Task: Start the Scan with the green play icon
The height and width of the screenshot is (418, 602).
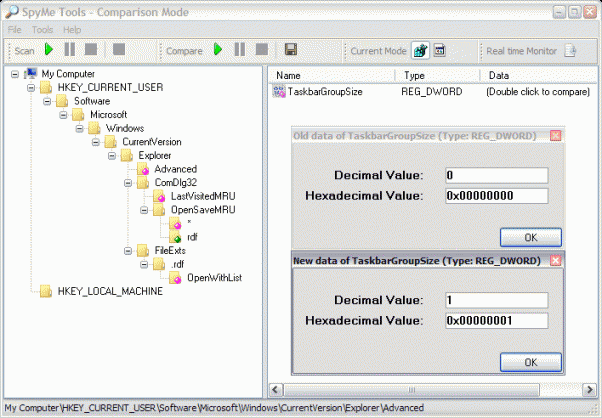Action: pos(49,50)
